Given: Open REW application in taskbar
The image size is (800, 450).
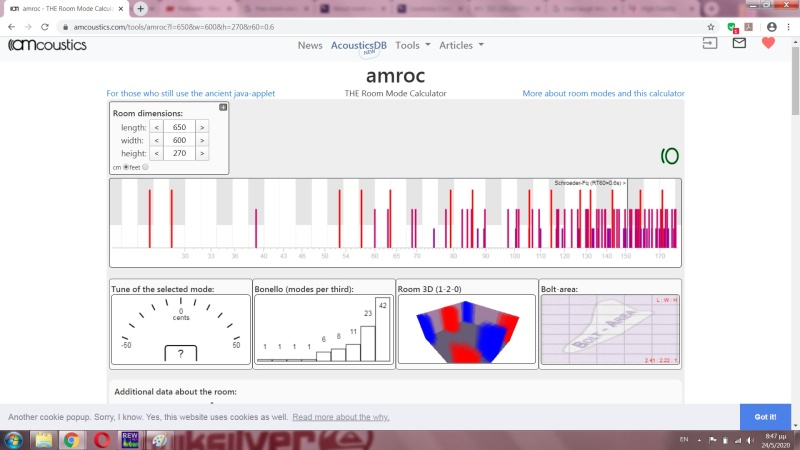Looking at the screenshot, I should point(131,439).
